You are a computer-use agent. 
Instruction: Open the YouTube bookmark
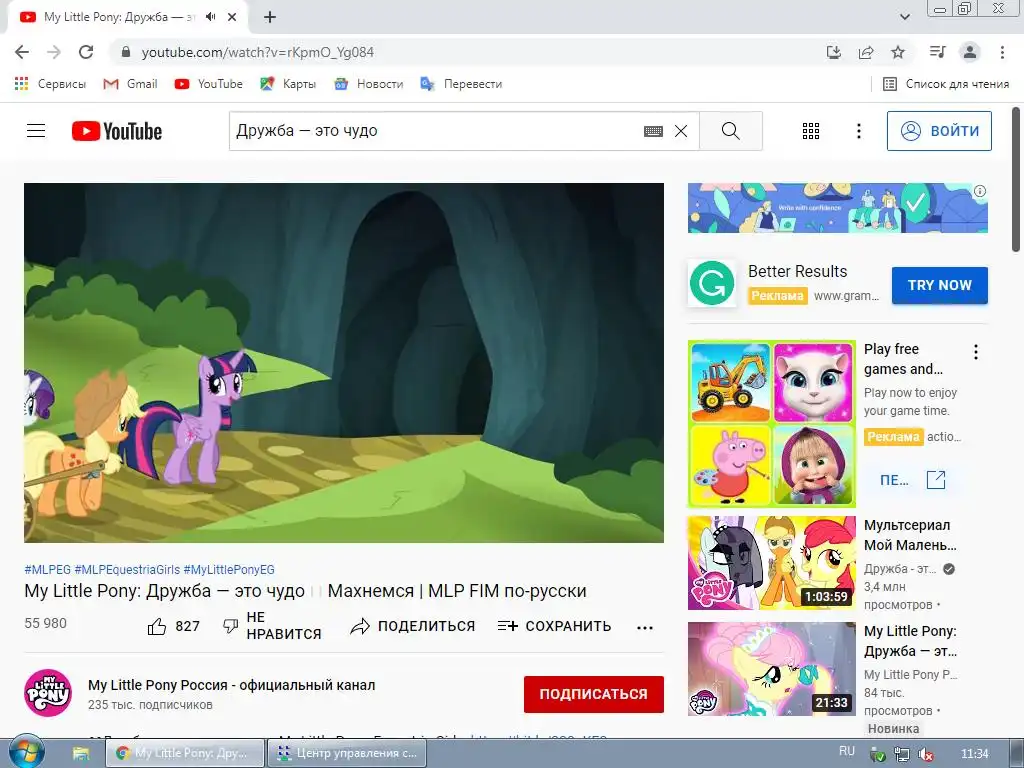(208, 84)
